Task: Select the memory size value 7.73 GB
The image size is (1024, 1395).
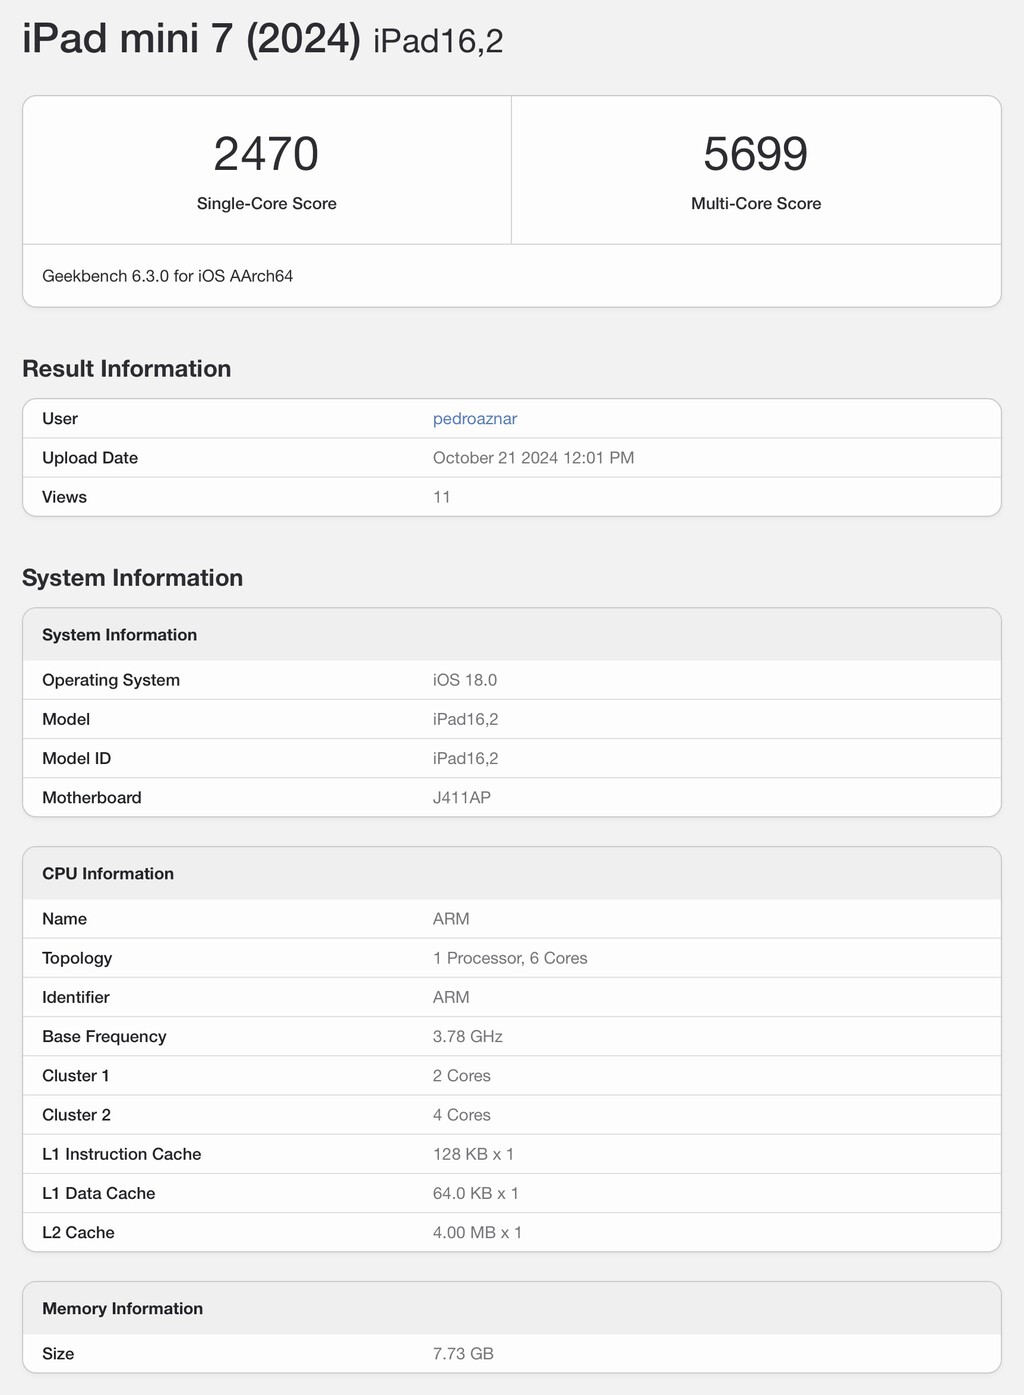Action: click(463, 1354)
